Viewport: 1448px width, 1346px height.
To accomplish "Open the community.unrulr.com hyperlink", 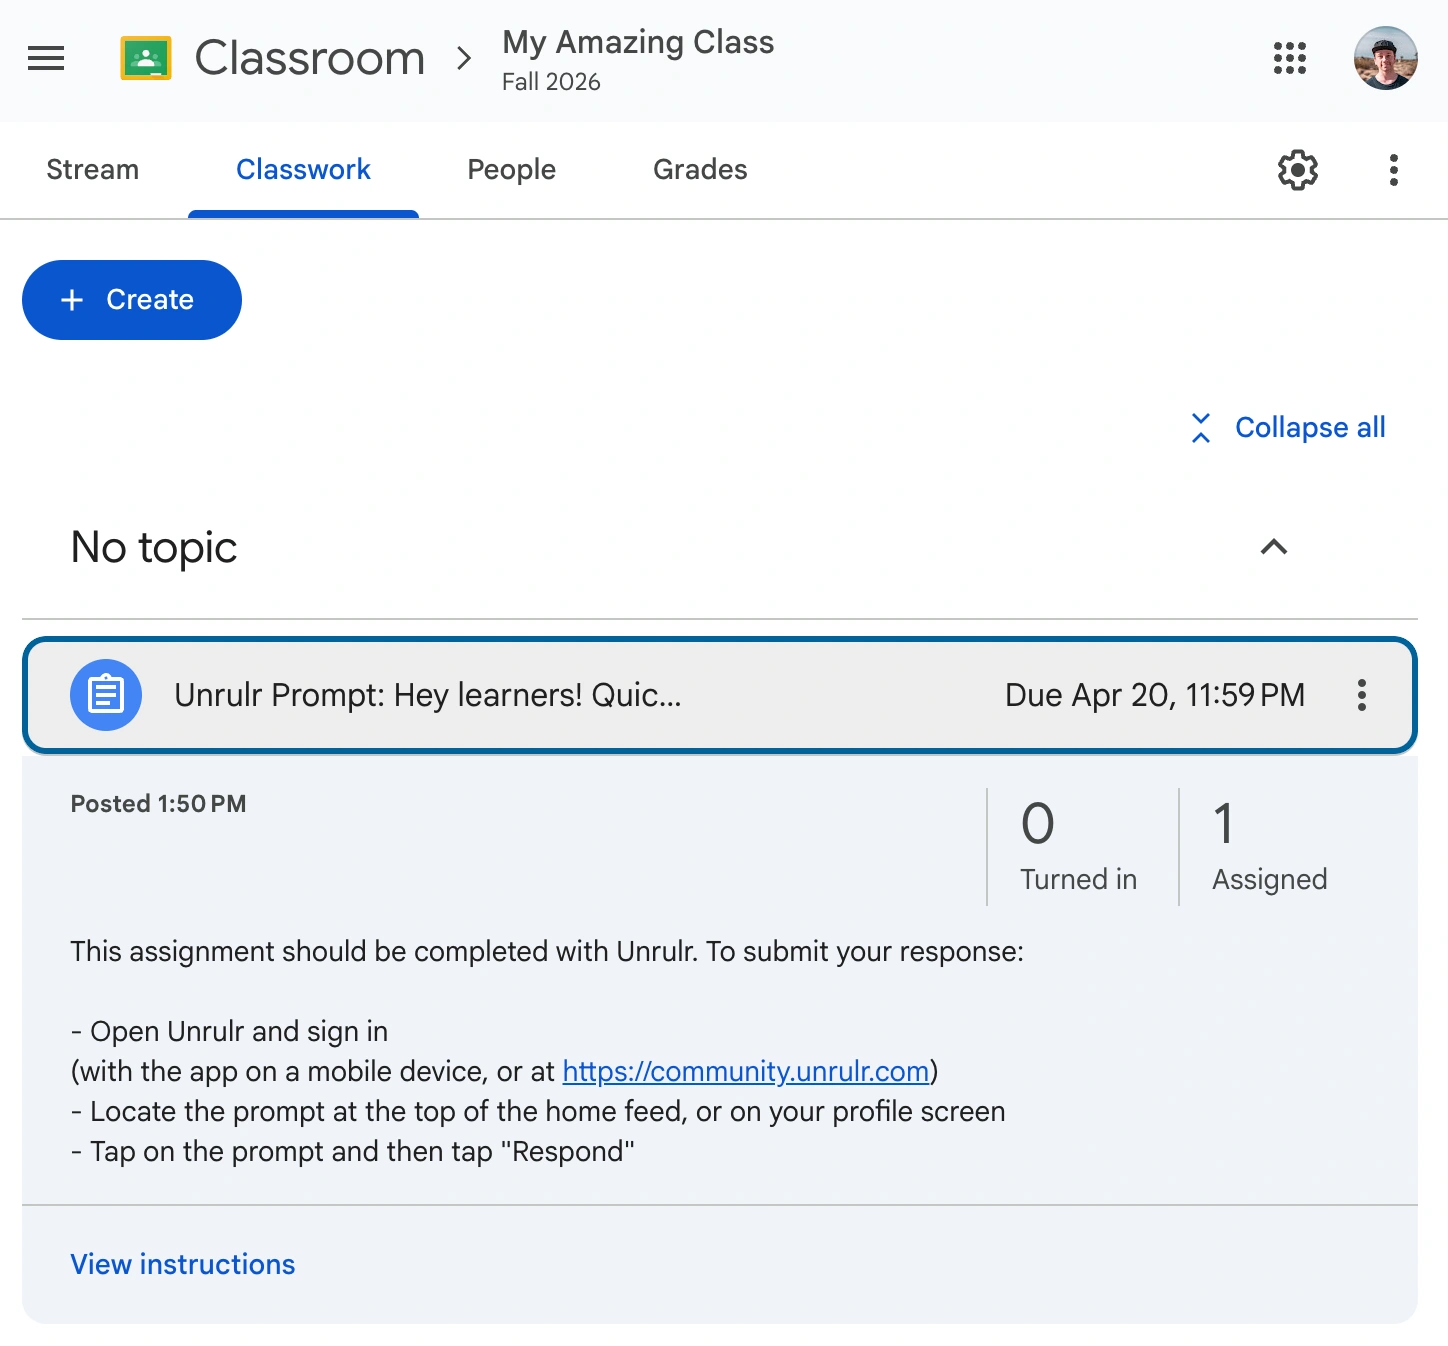I will [x=745, y=1071].
